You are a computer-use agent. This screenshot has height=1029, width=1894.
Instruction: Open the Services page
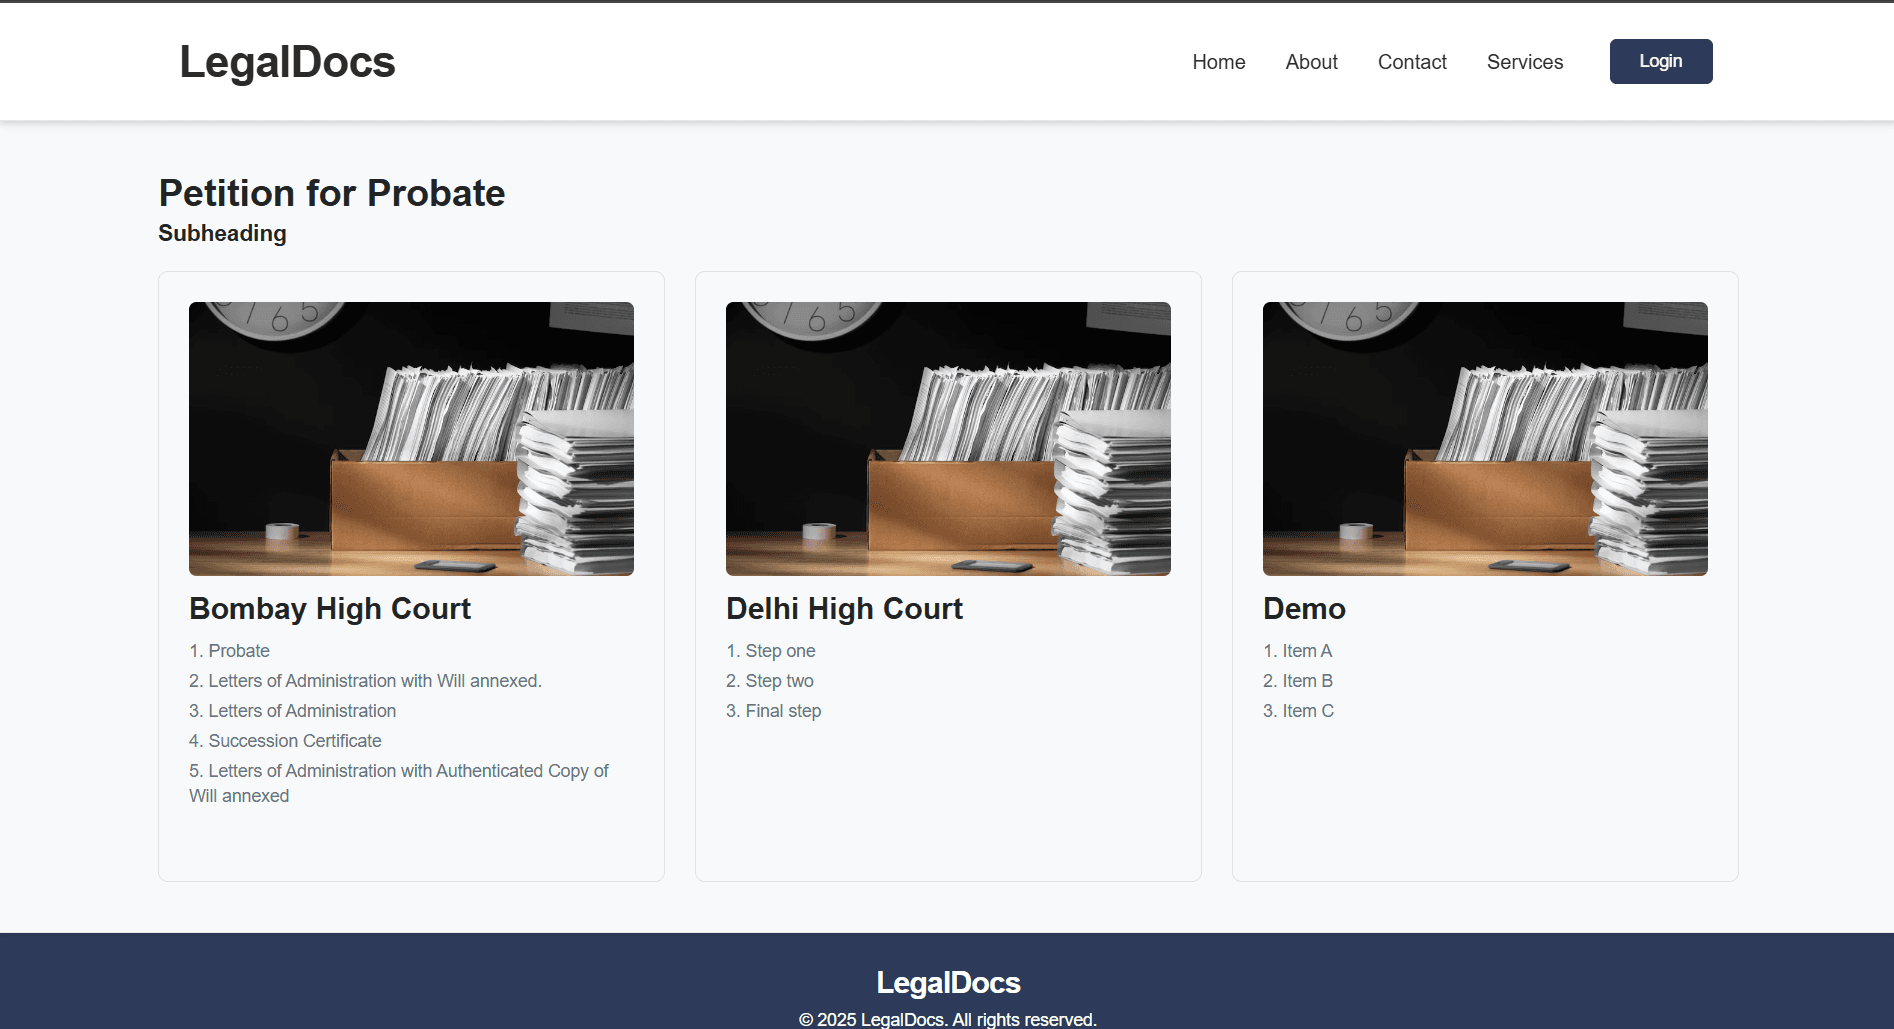click(1525, 61)
